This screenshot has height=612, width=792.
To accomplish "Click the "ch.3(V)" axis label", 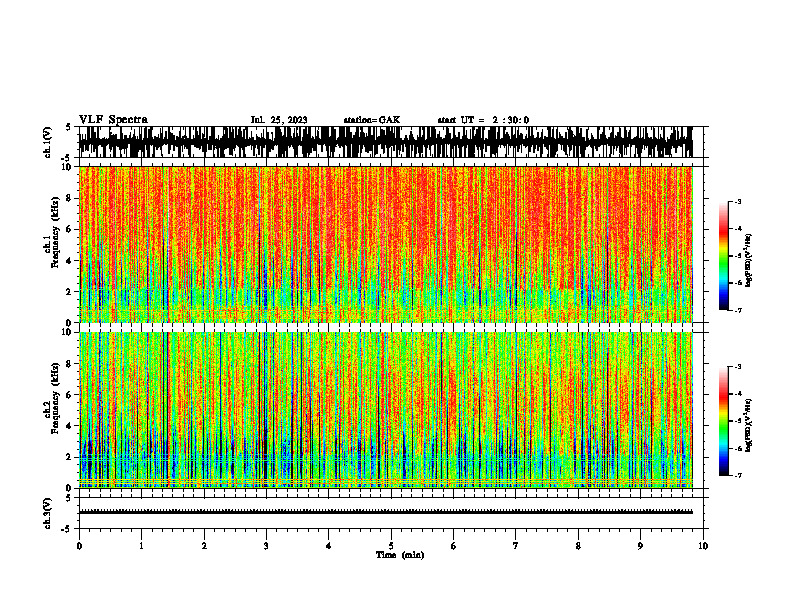I will (47, 513).
